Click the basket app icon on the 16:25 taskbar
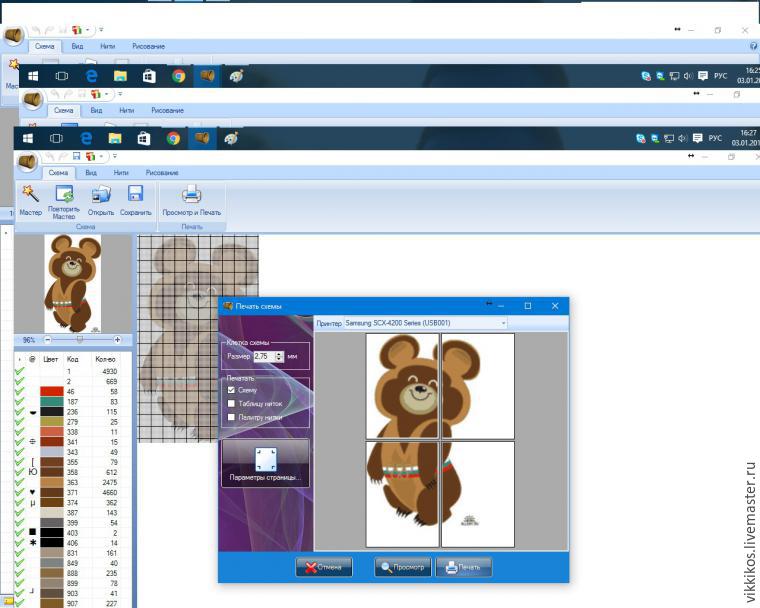 coord(207,76)
